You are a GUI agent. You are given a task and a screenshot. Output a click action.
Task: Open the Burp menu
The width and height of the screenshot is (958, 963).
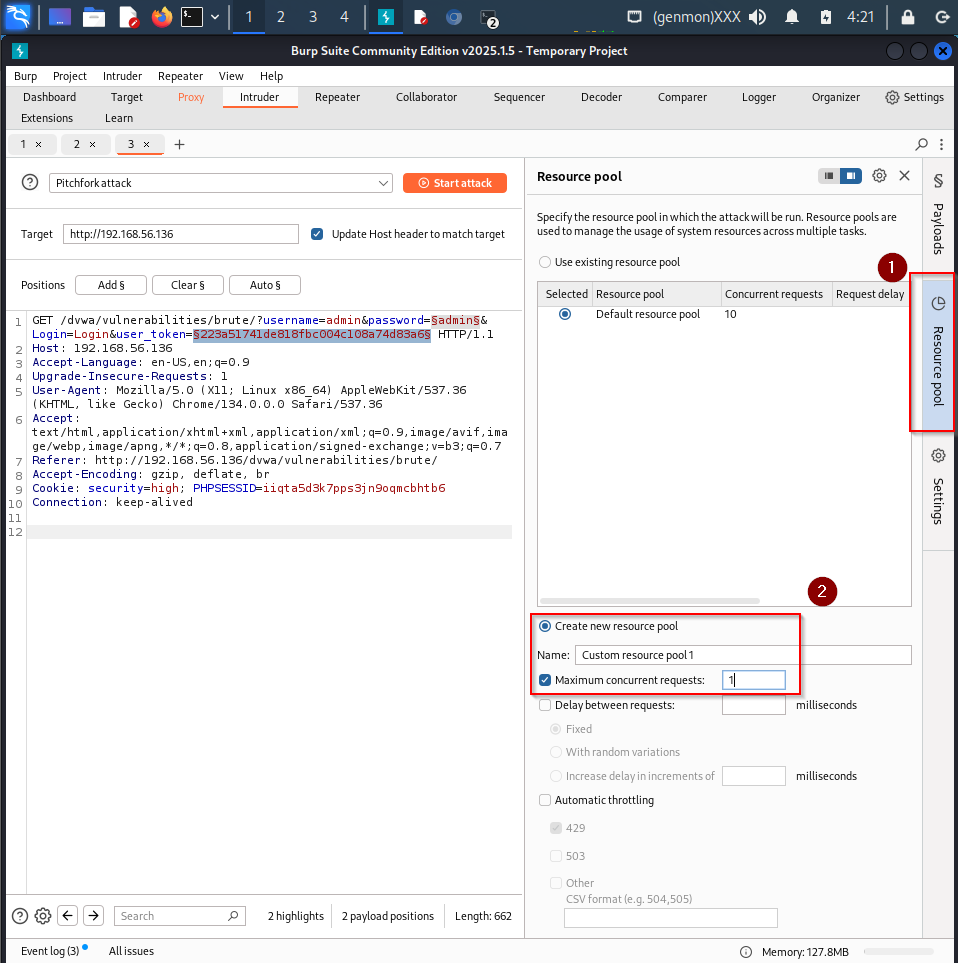(26, 76)
